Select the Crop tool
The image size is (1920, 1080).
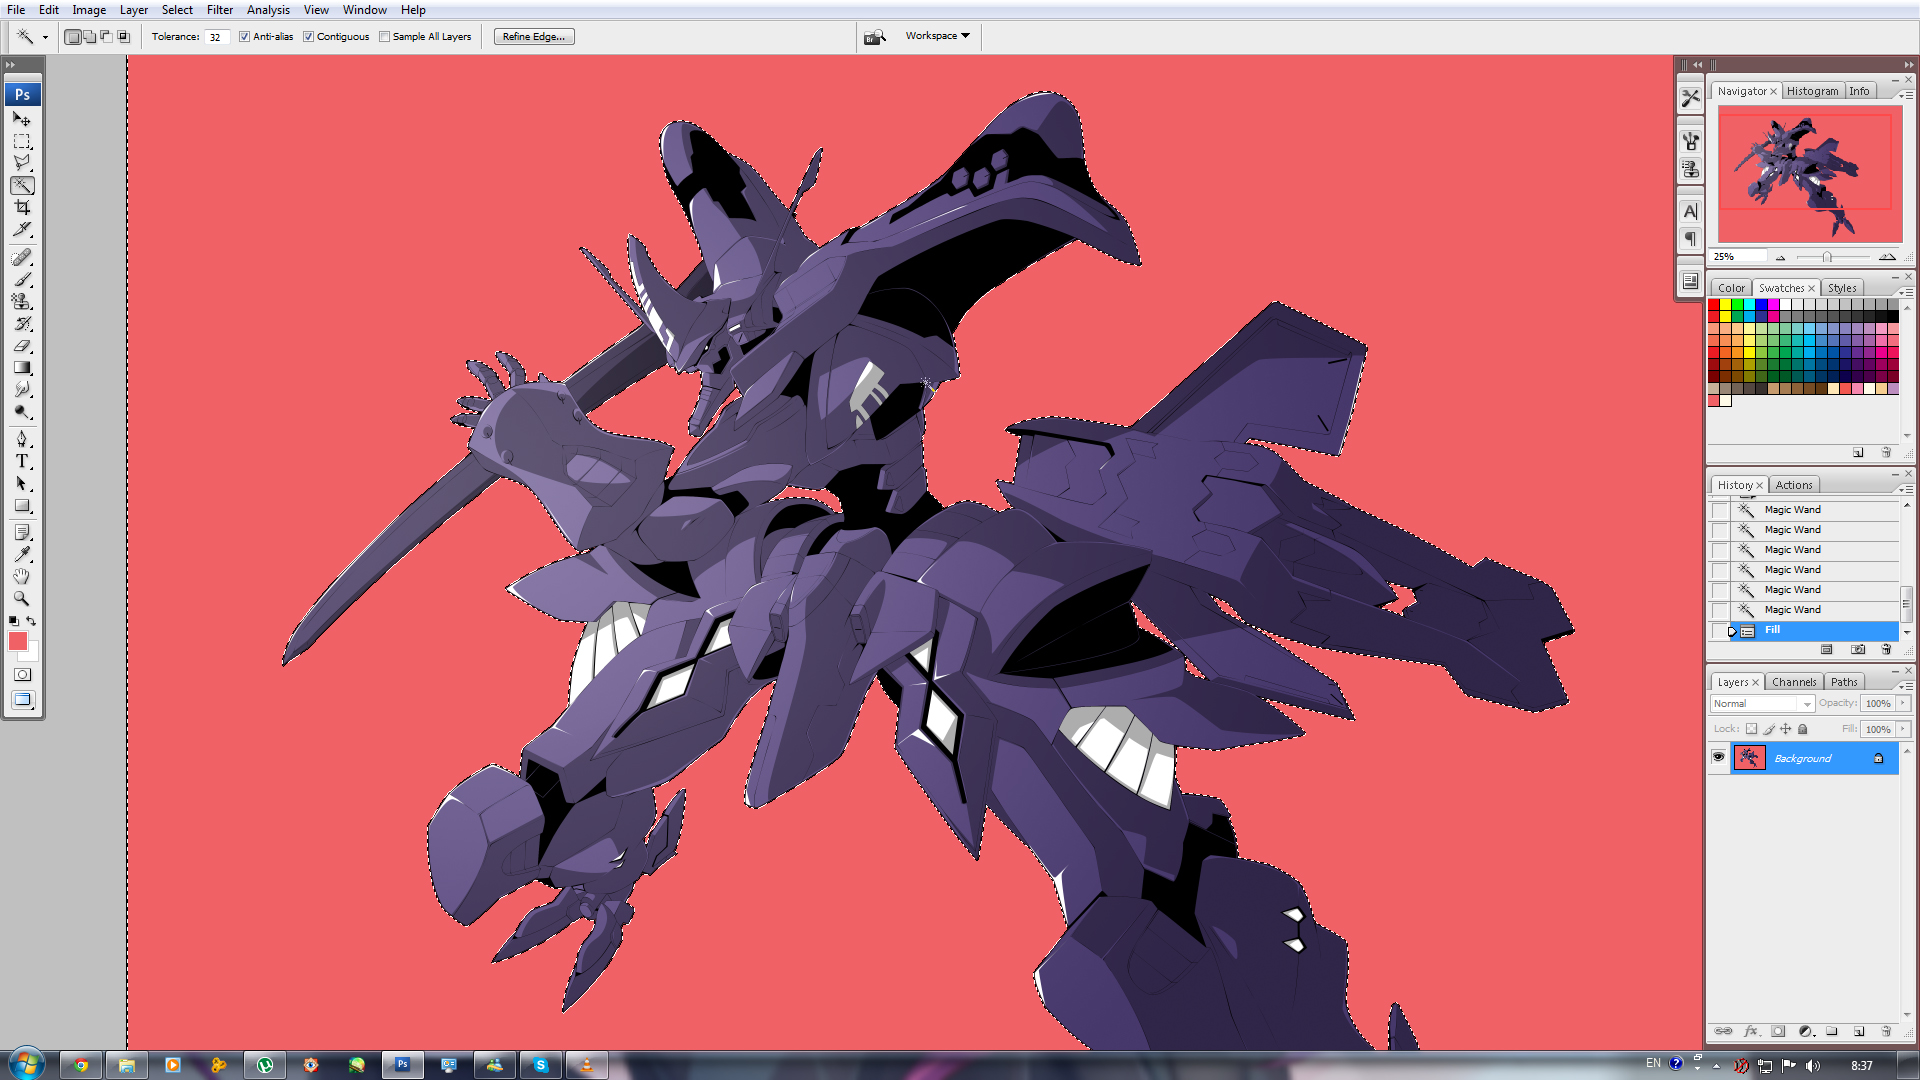(x=22, y=207)
